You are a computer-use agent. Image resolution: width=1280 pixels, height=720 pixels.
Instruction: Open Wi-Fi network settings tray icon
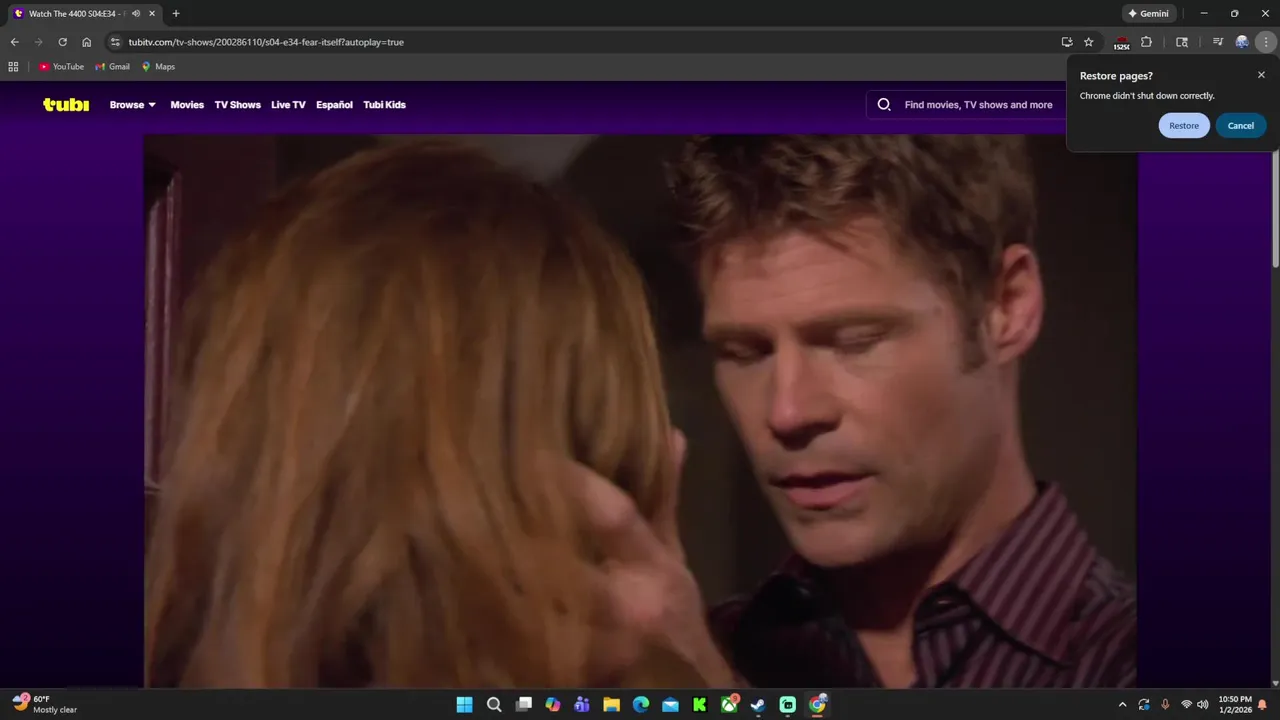(1186, 705)
